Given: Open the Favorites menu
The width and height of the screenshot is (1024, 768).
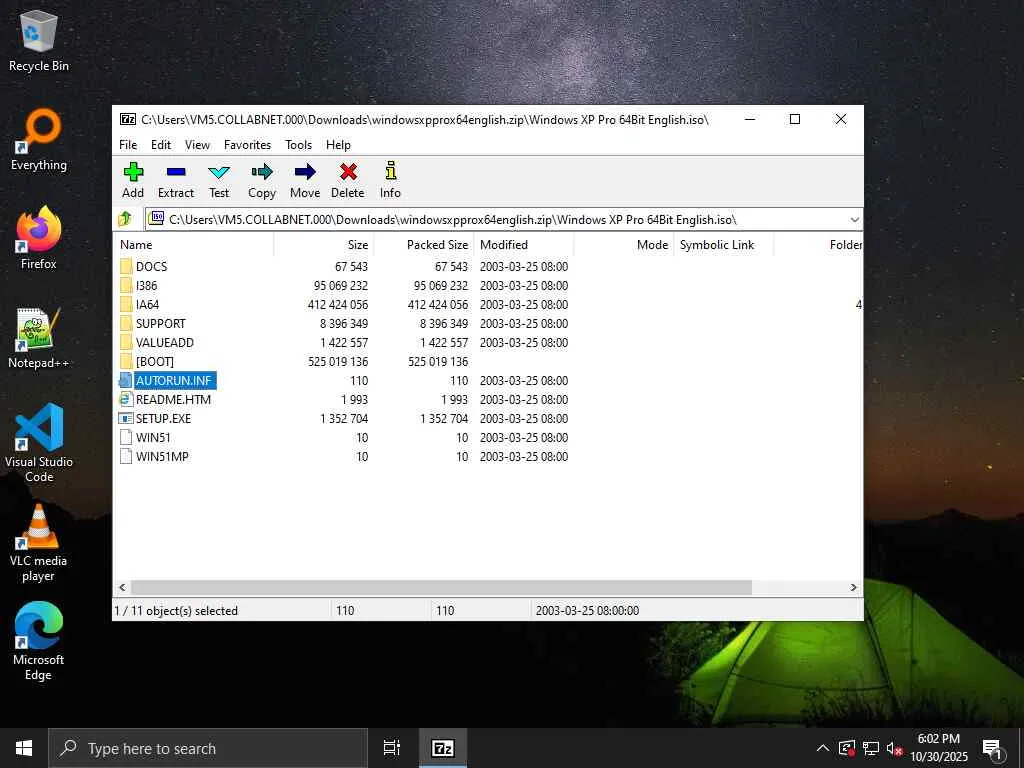Looking at the screenshot, I should [x=248, y=145].
